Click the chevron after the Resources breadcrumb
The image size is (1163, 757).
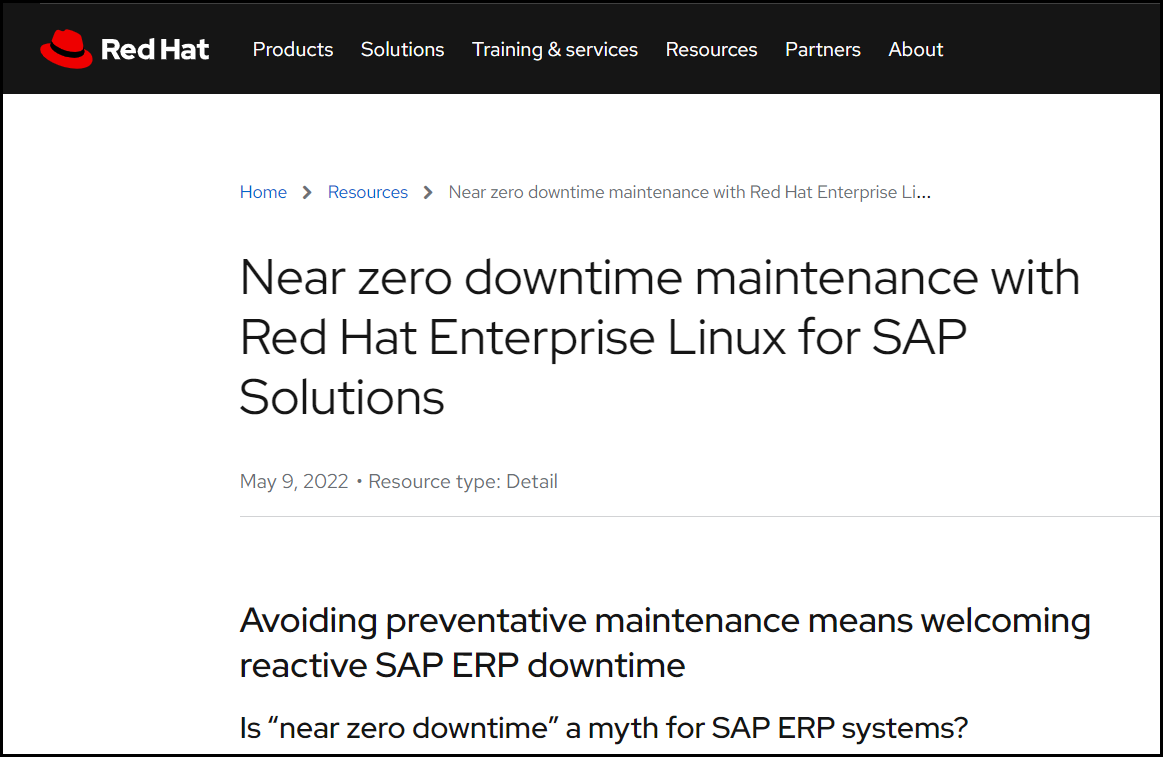(428, 192)
